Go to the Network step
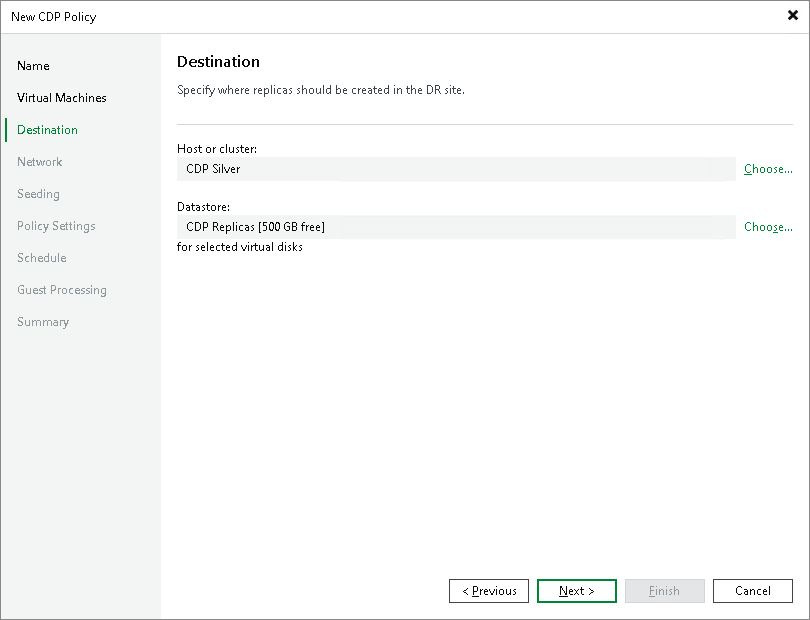The height and width of the screenshot is (620, 810). 40,161
